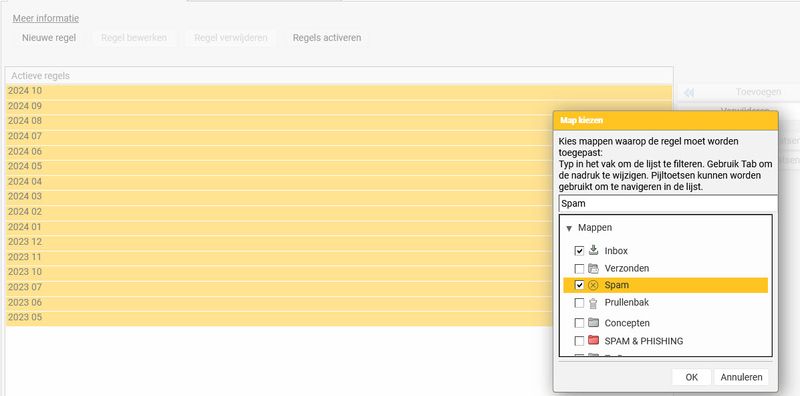Select the highlighted Spam folder label
The height and width of the screenshot is (396, 800).
616,285
